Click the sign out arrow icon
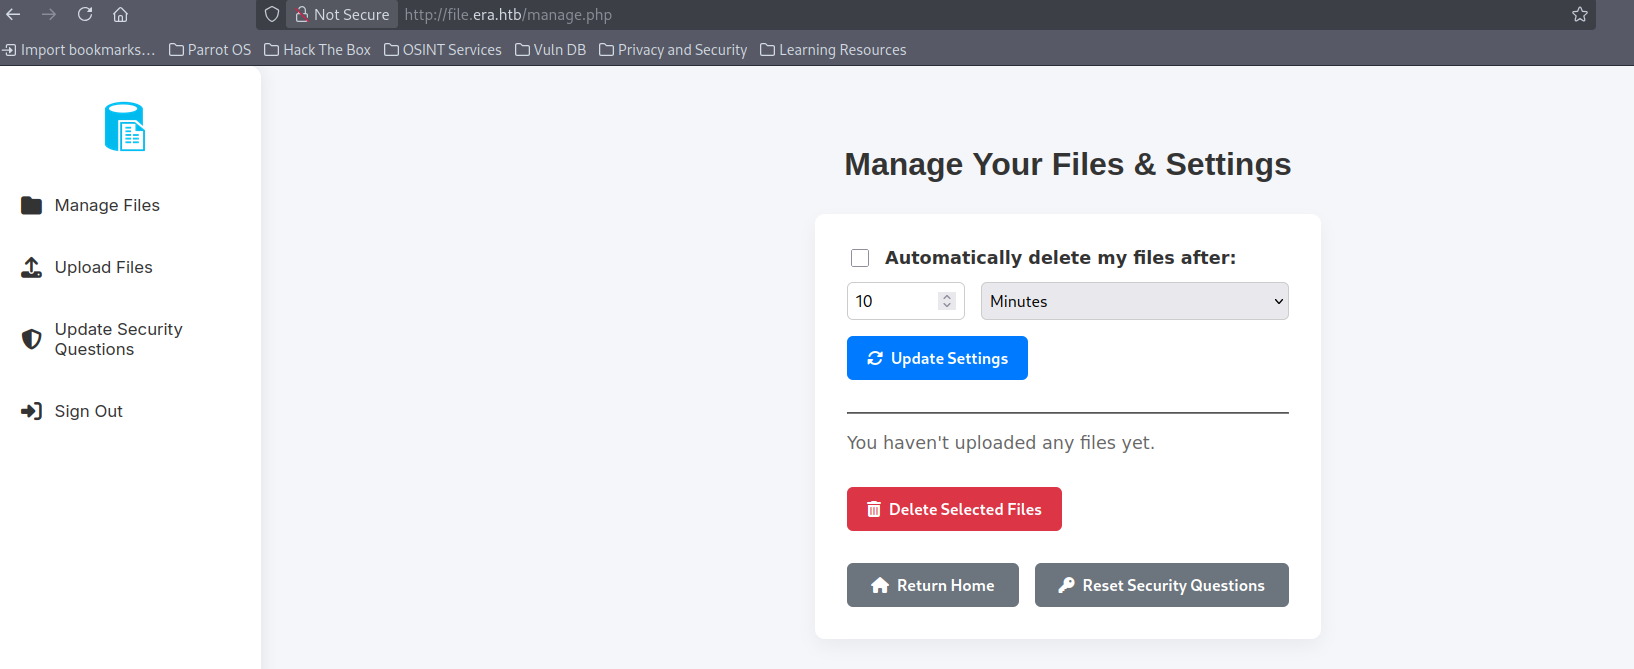The image size is (1634, 669). 32,411
